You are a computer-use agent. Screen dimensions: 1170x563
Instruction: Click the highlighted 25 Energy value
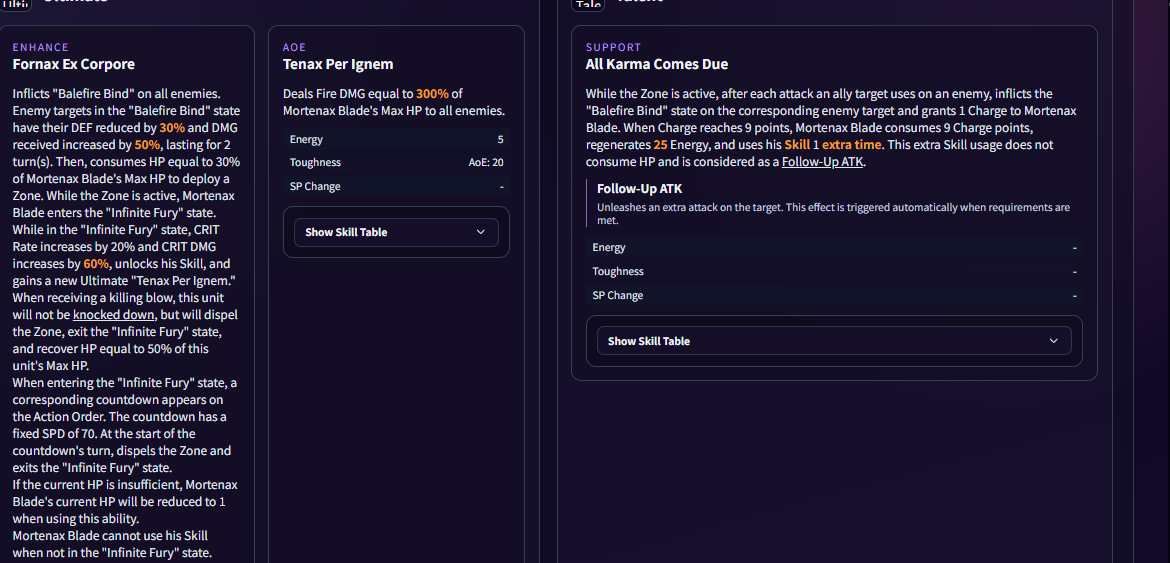click(x=660, y=145)
